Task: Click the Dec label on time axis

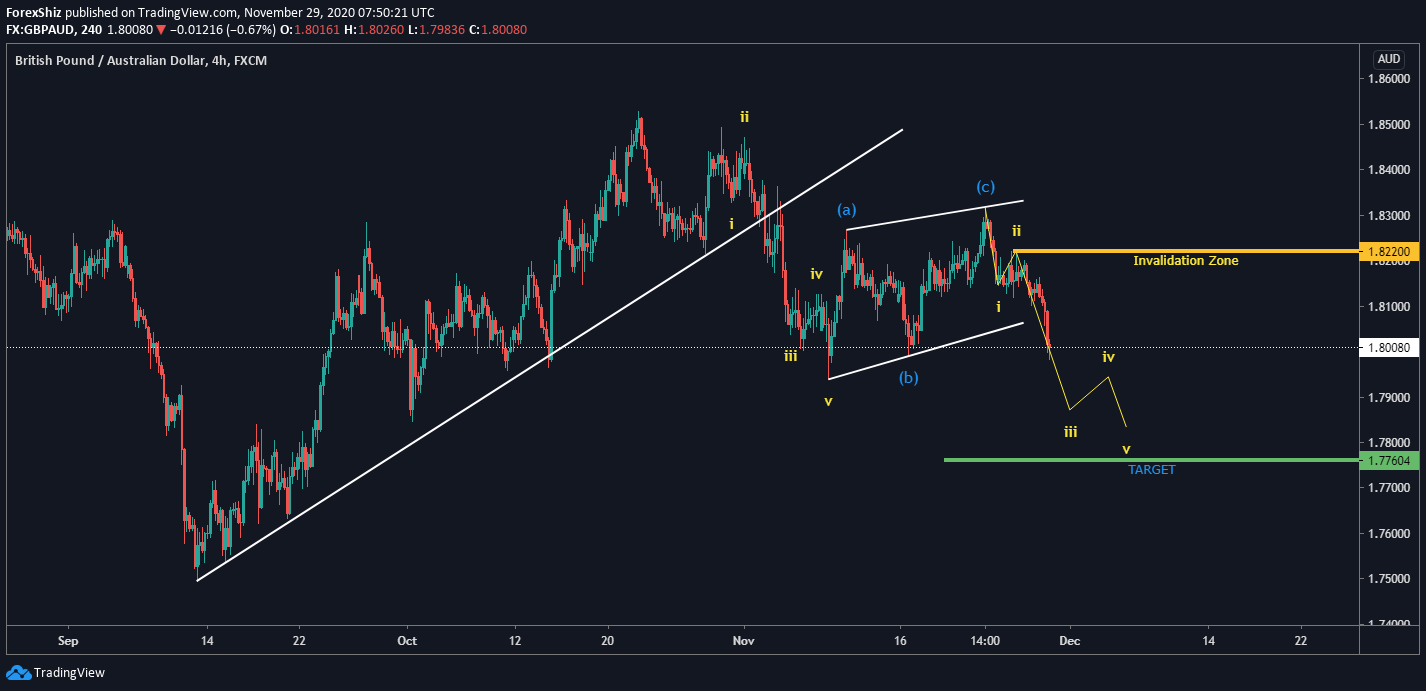Action: click(x=1069, y=639)
